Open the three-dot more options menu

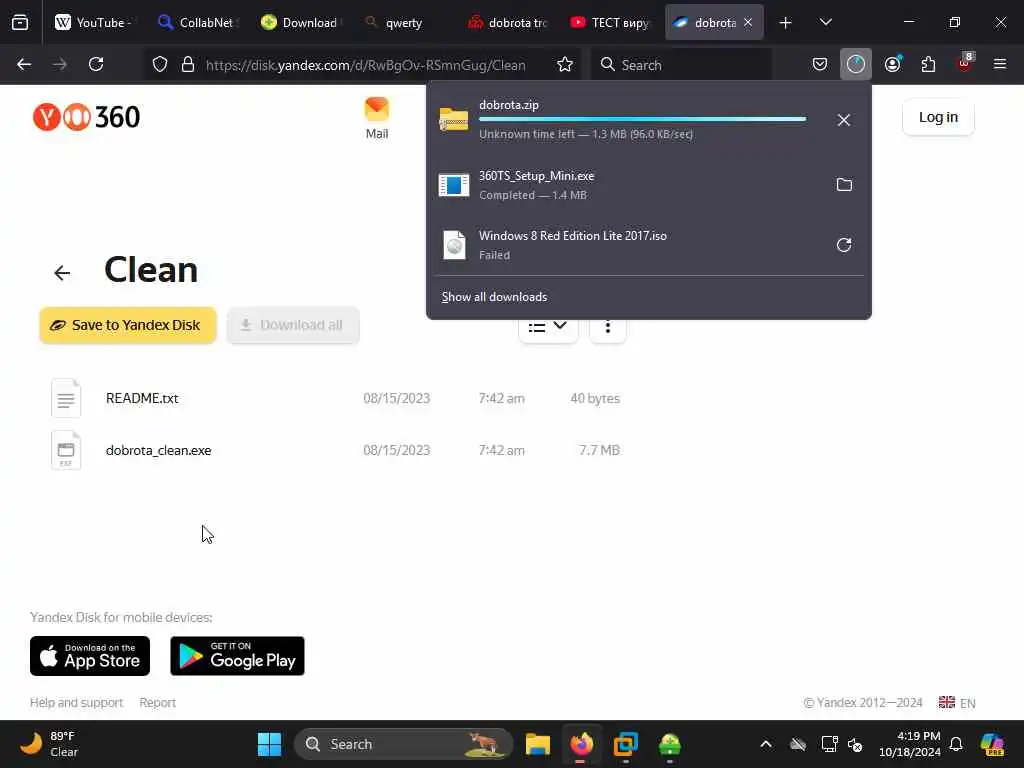(608, 327)
